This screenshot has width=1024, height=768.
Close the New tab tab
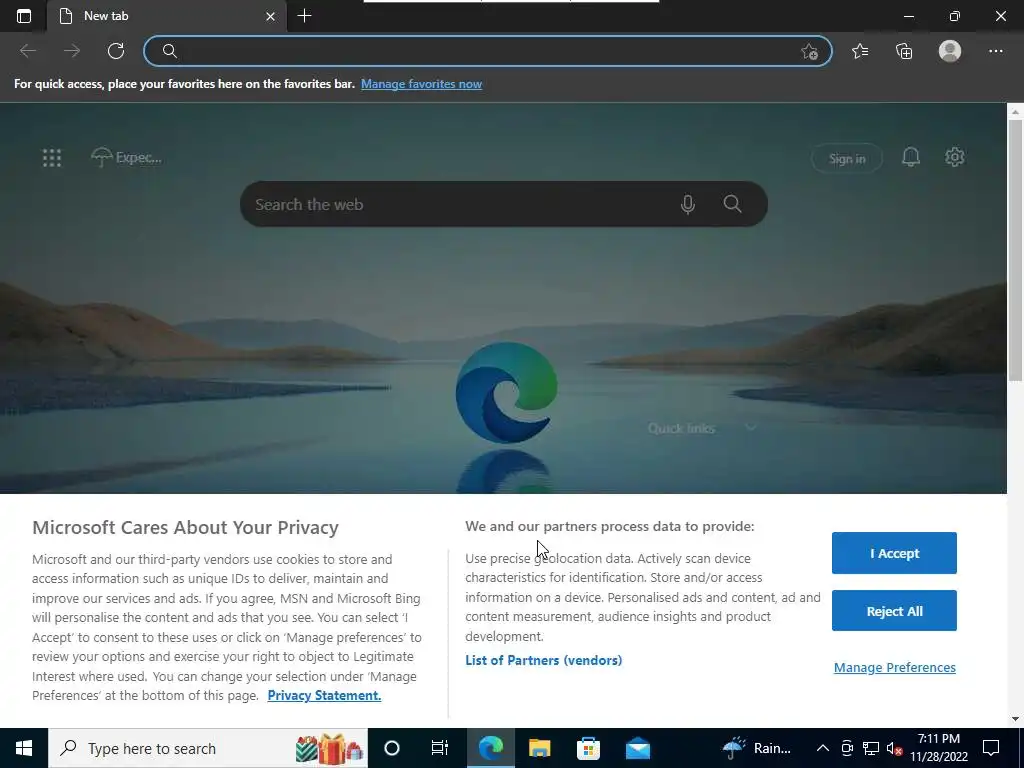point(270,16)
